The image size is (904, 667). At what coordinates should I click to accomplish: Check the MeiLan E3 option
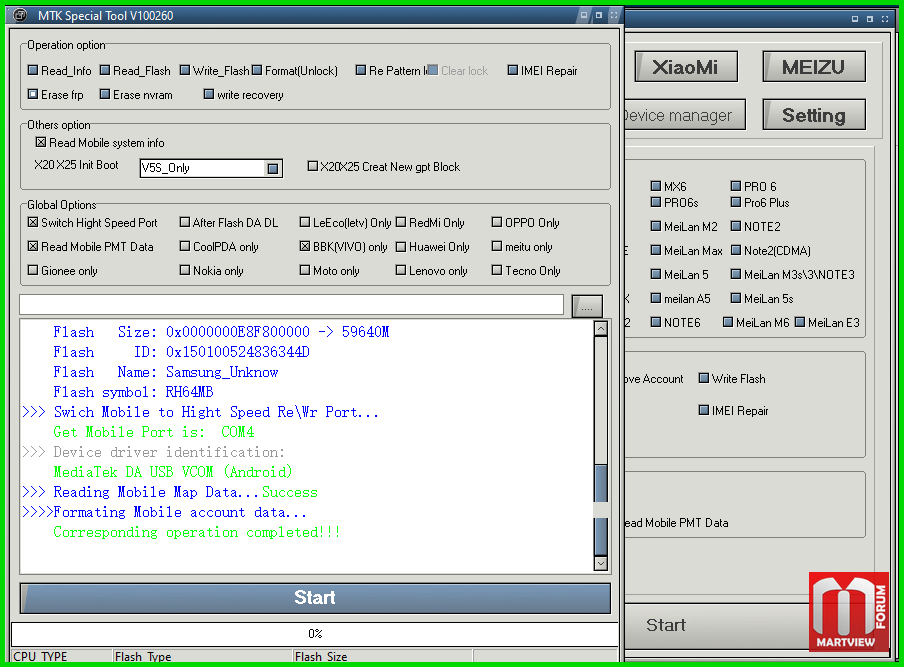[800, 322]
